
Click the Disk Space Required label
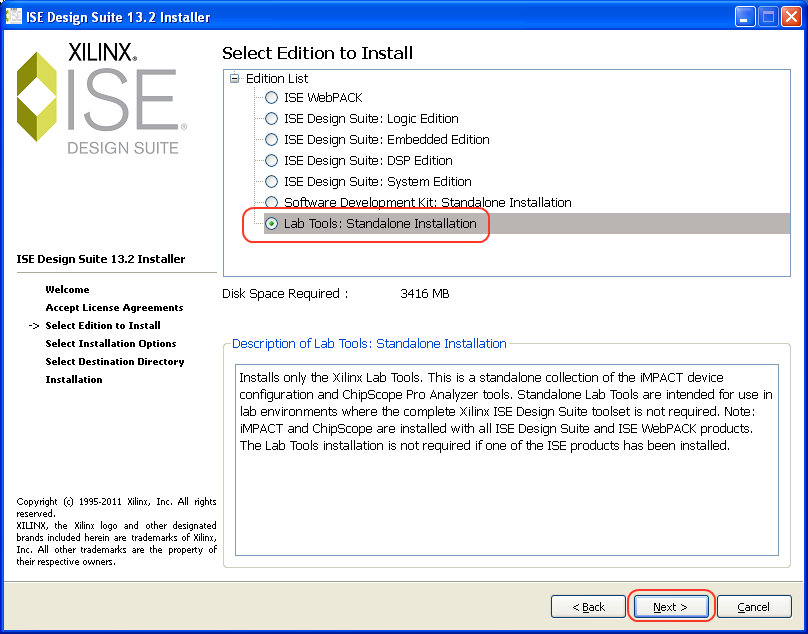tap(285, 294)
